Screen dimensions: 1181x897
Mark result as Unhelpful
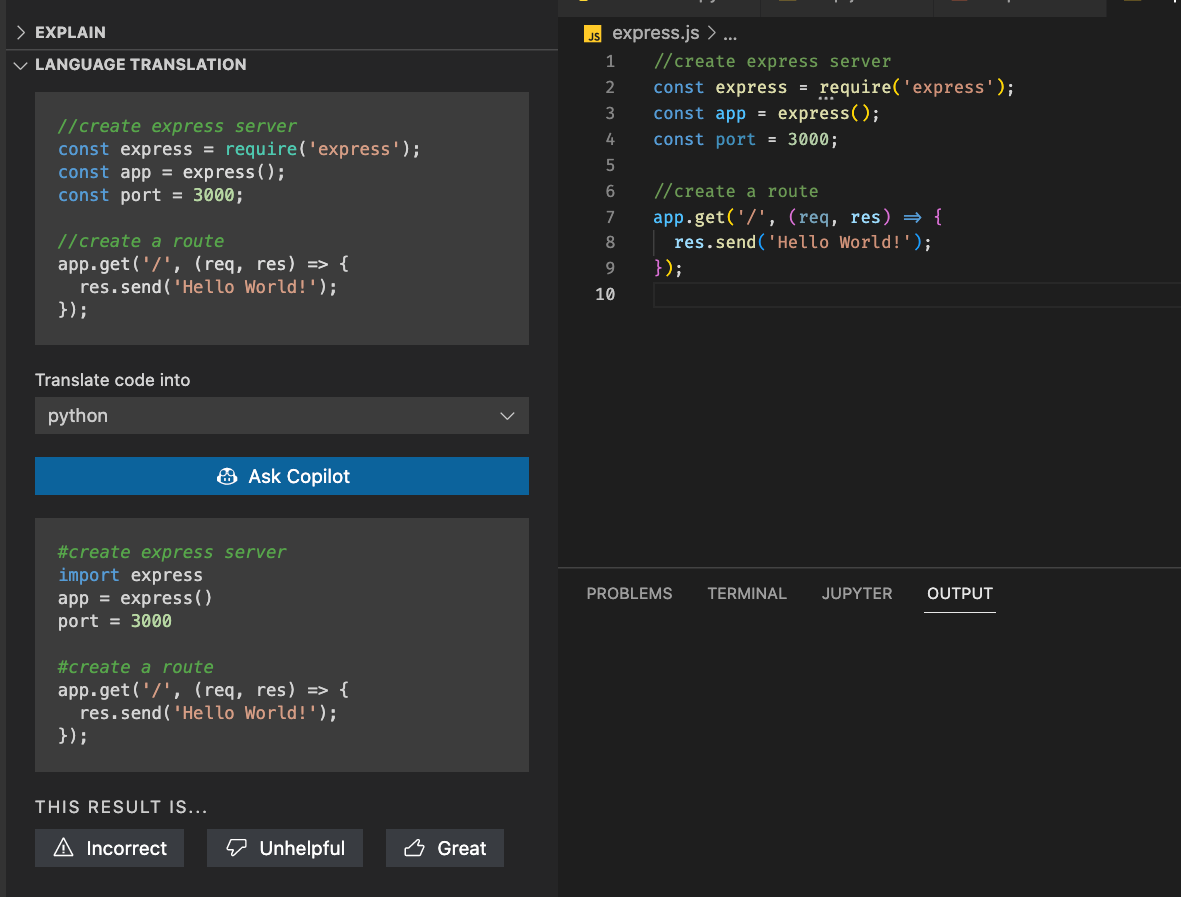[x=285, y=848]
